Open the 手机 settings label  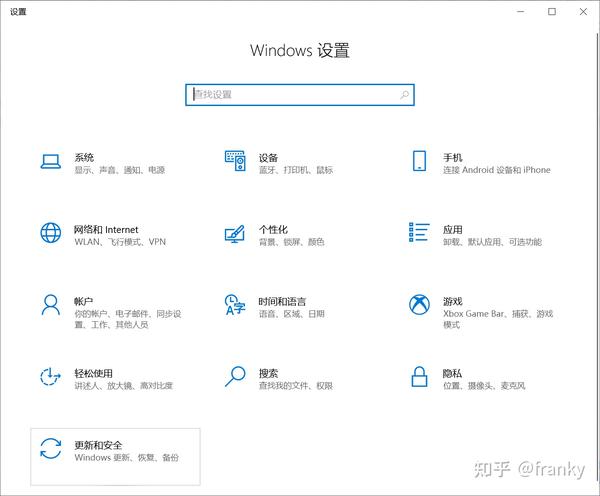tap(453, 157)
